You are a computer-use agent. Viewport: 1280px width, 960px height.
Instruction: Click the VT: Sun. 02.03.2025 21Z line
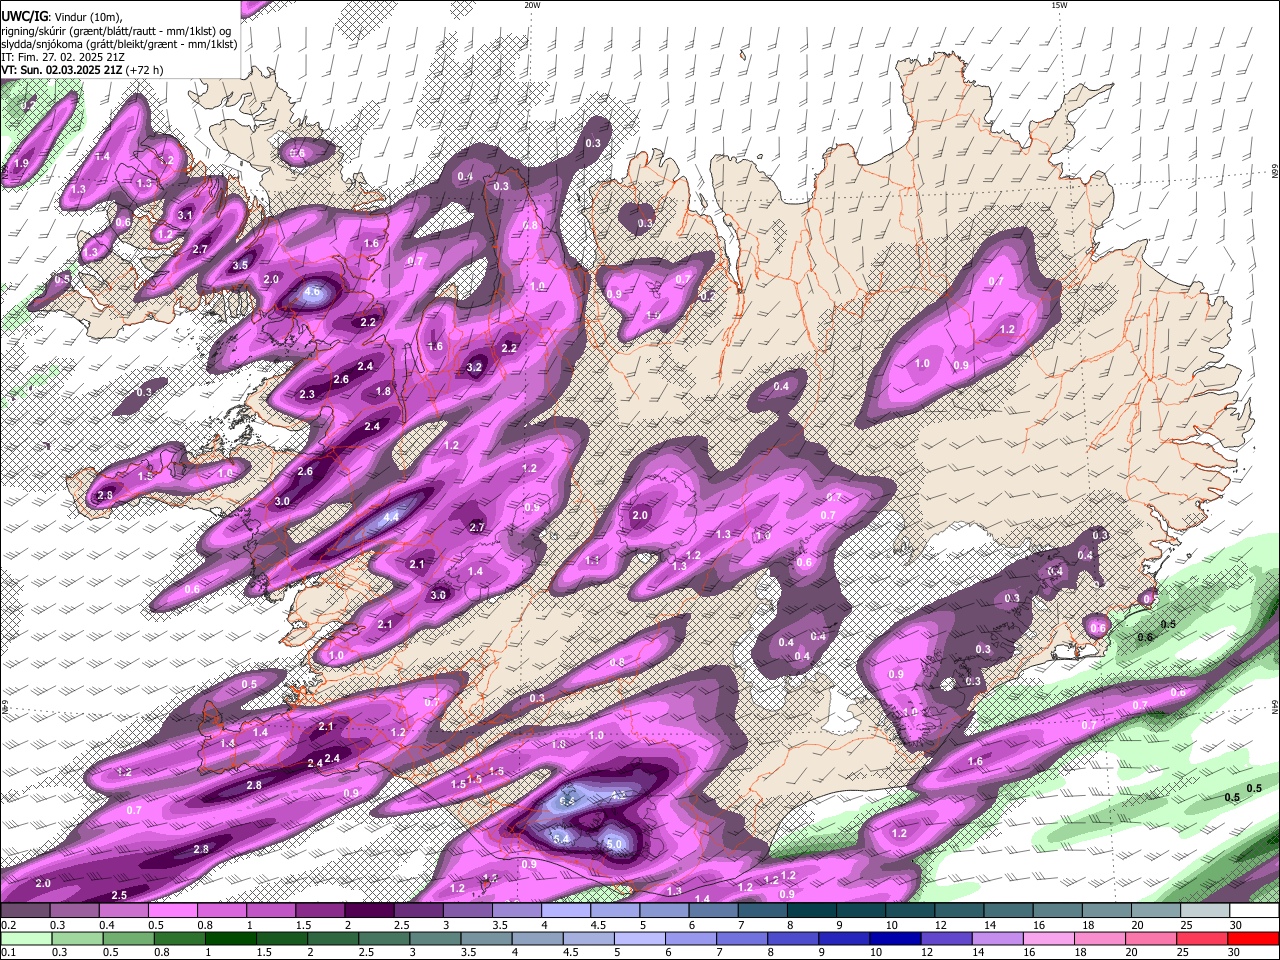pyautogui.click(x=83, y=70)
